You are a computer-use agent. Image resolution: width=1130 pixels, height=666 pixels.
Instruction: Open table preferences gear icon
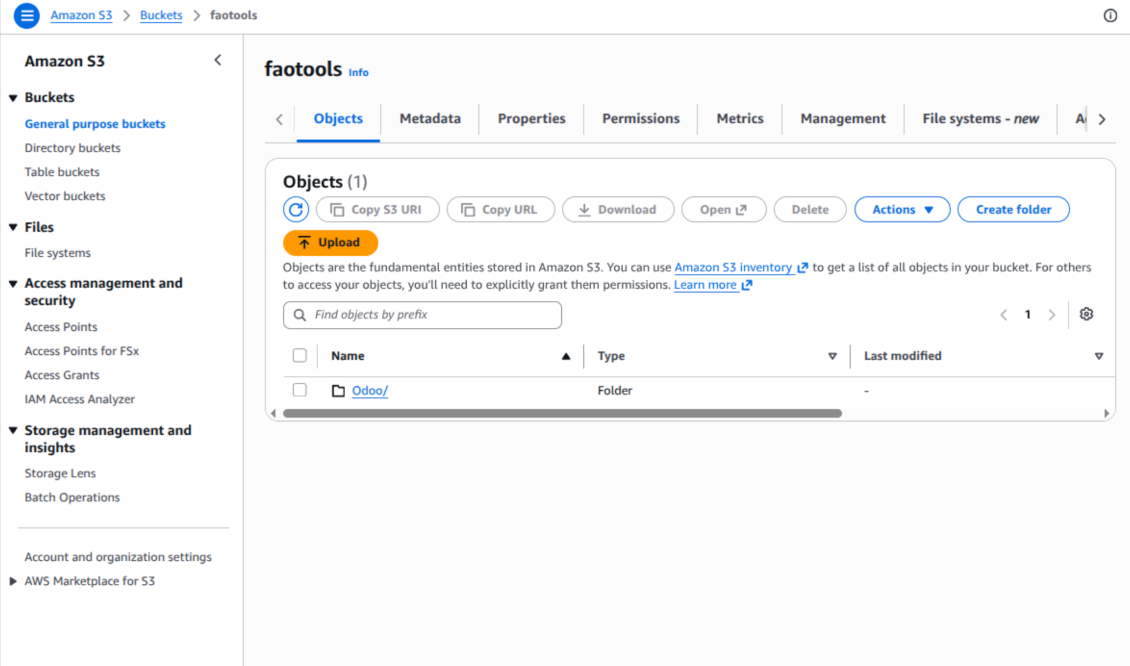pos(1086,314)
